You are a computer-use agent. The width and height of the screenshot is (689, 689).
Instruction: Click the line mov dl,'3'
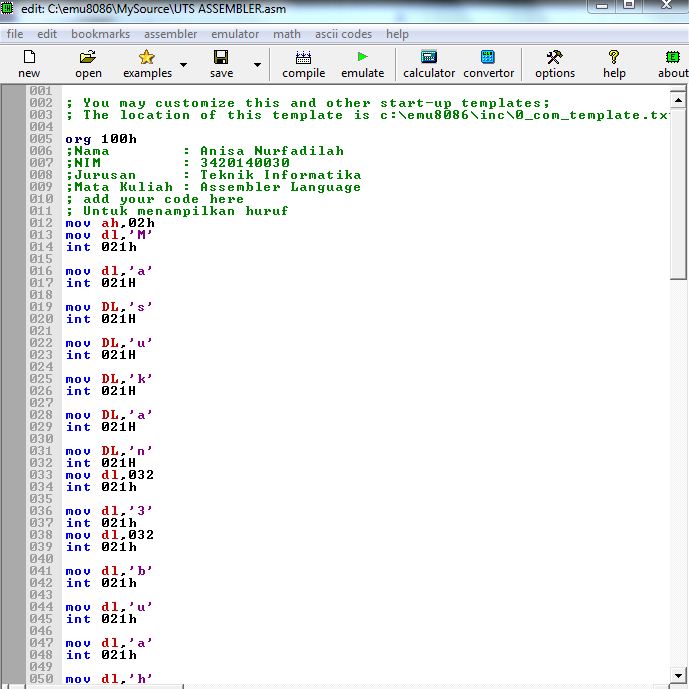109,511
